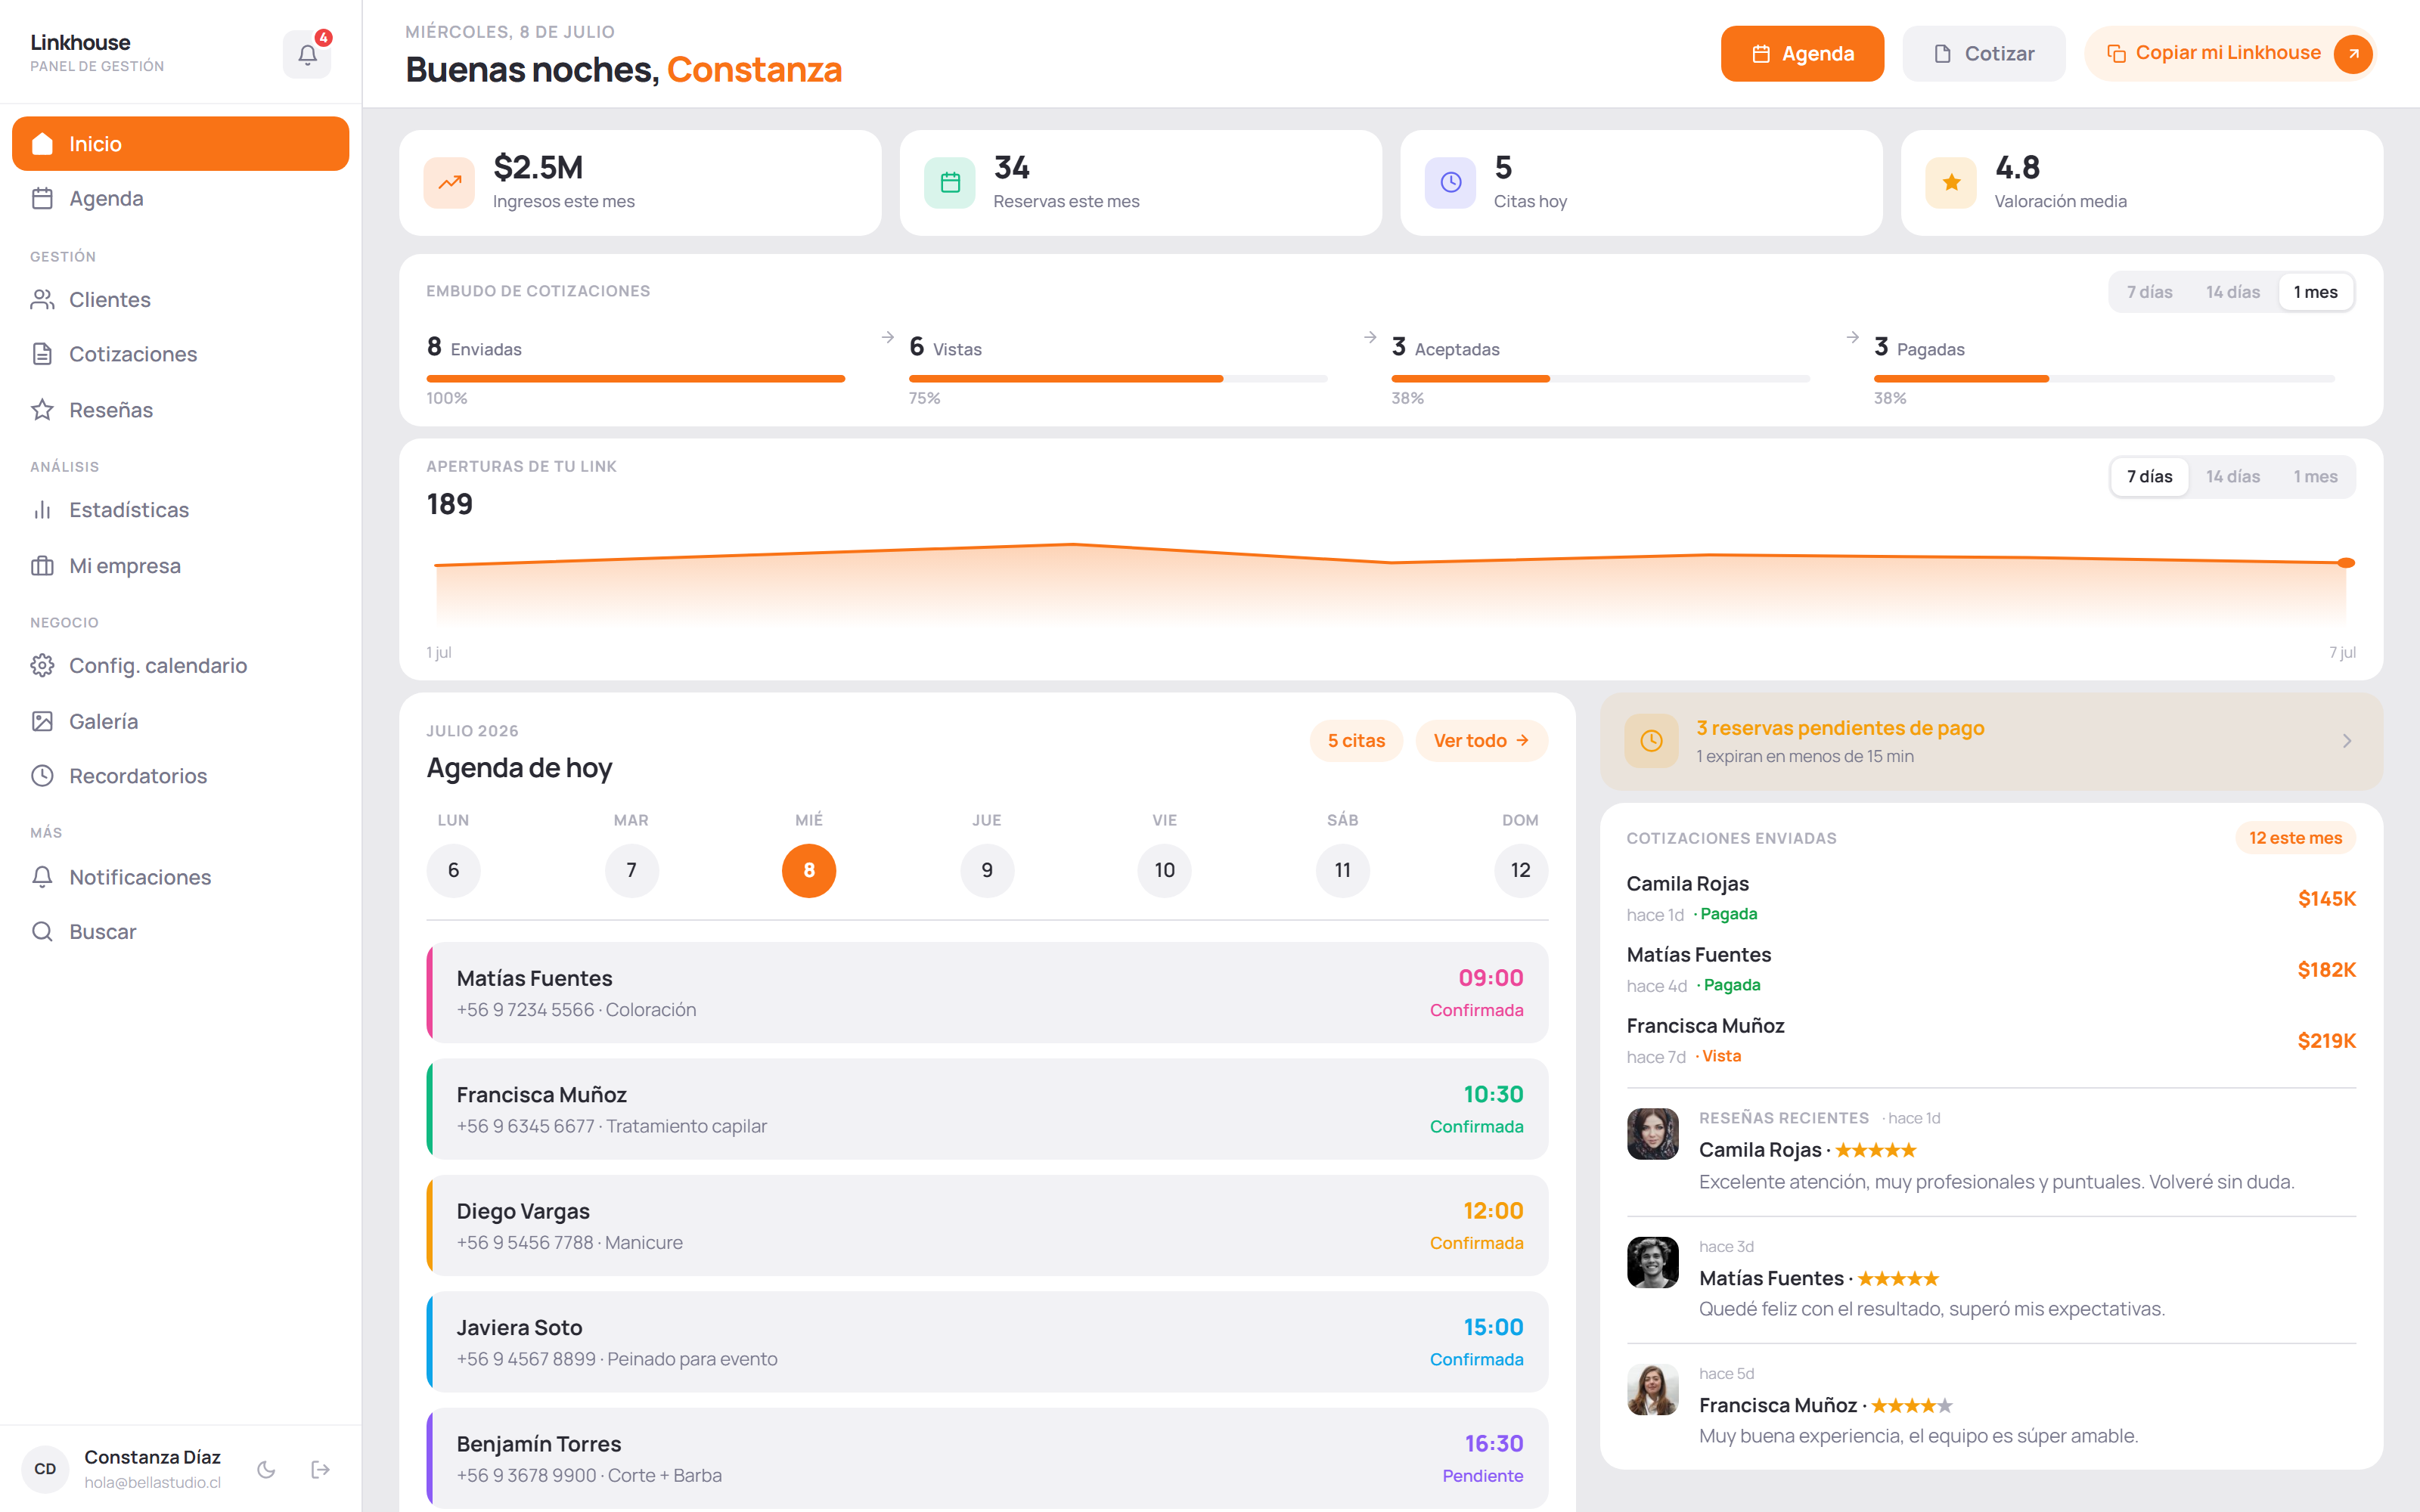The width and height of the screenshot is (2420, 1512).
Task: Open Benjamín Torres 16:30 pending appointment
Action: 987,1458
